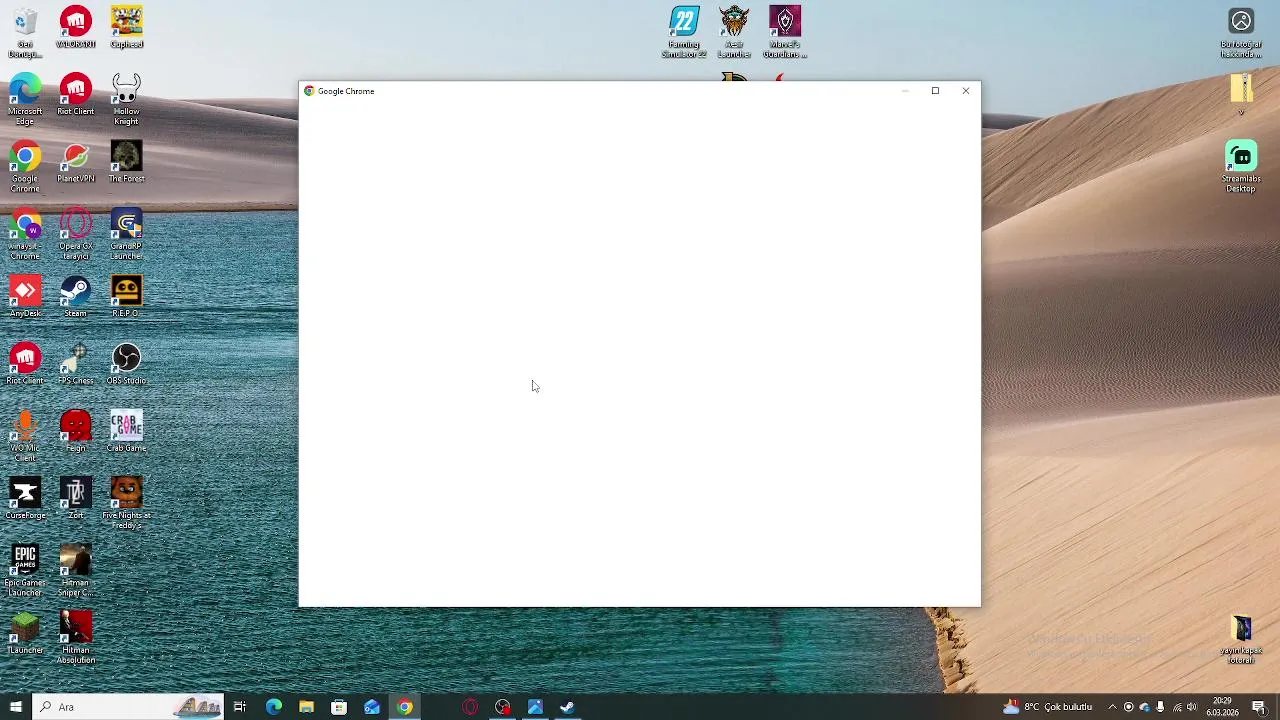Select the CurseForge desktop icon

pyautogui.click(x=25, y=498)
